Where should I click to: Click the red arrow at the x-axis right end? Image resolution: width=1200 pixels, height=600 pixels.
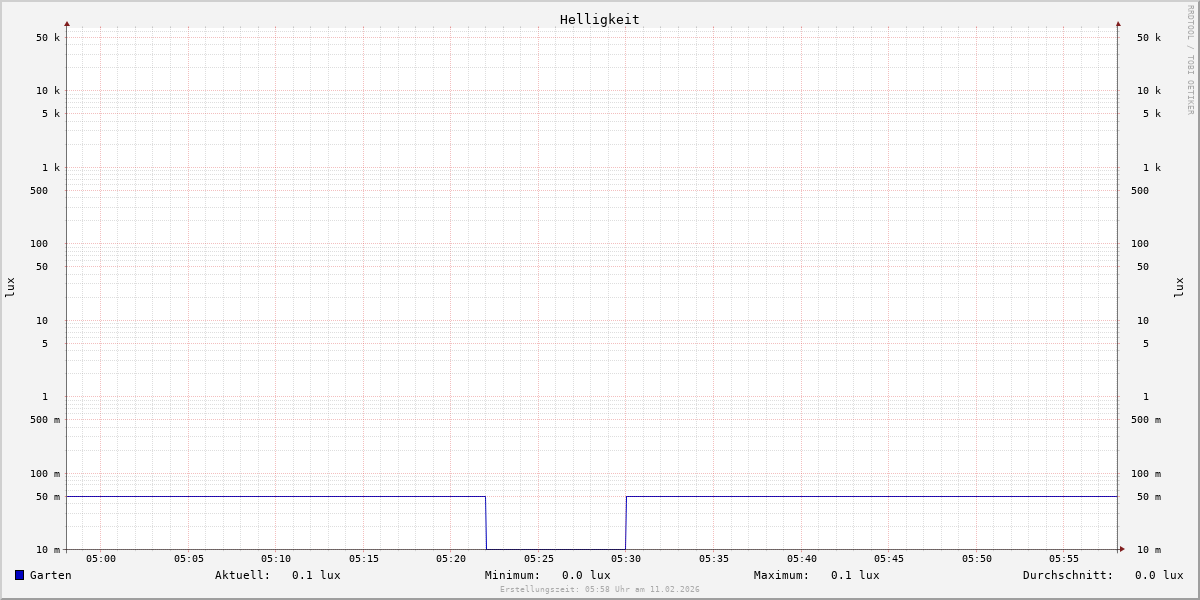pyautogui.click(x=1122, y=549)
